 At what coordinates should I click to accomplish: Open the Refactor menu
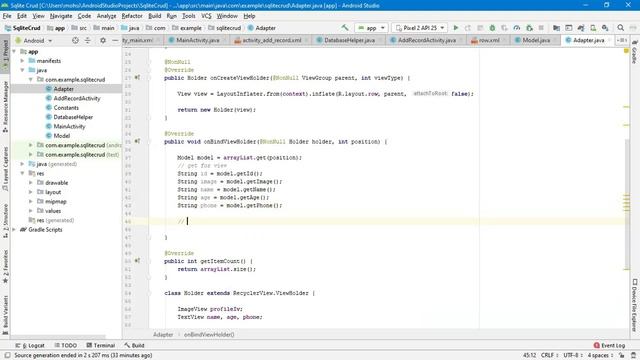(x=132, y=16)
